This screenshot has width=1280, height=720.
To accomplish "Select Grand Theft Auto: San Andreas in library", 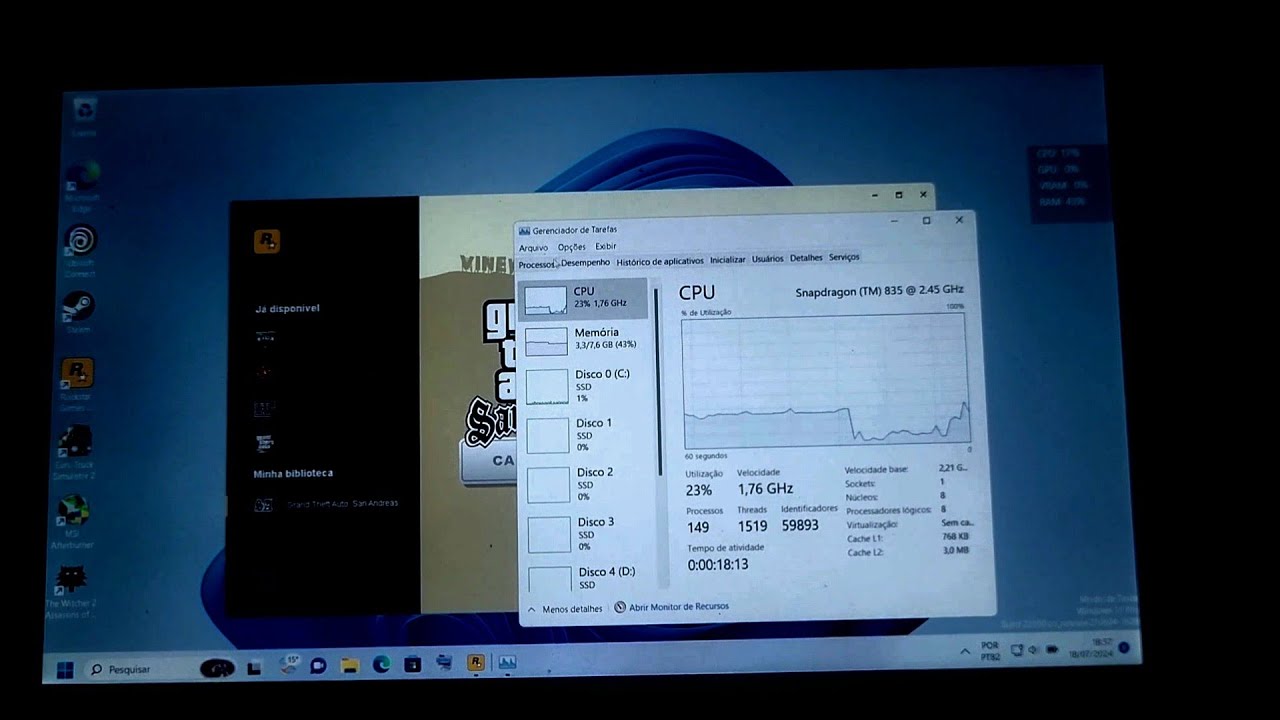I will pyautogui.click(x=326, y=504).
